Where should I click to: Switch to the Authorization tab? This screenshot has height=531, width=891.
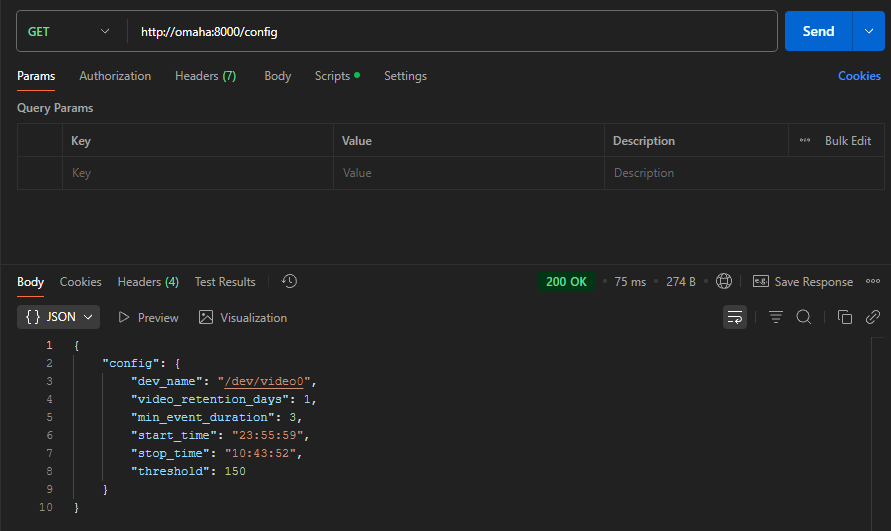(115, 76)
